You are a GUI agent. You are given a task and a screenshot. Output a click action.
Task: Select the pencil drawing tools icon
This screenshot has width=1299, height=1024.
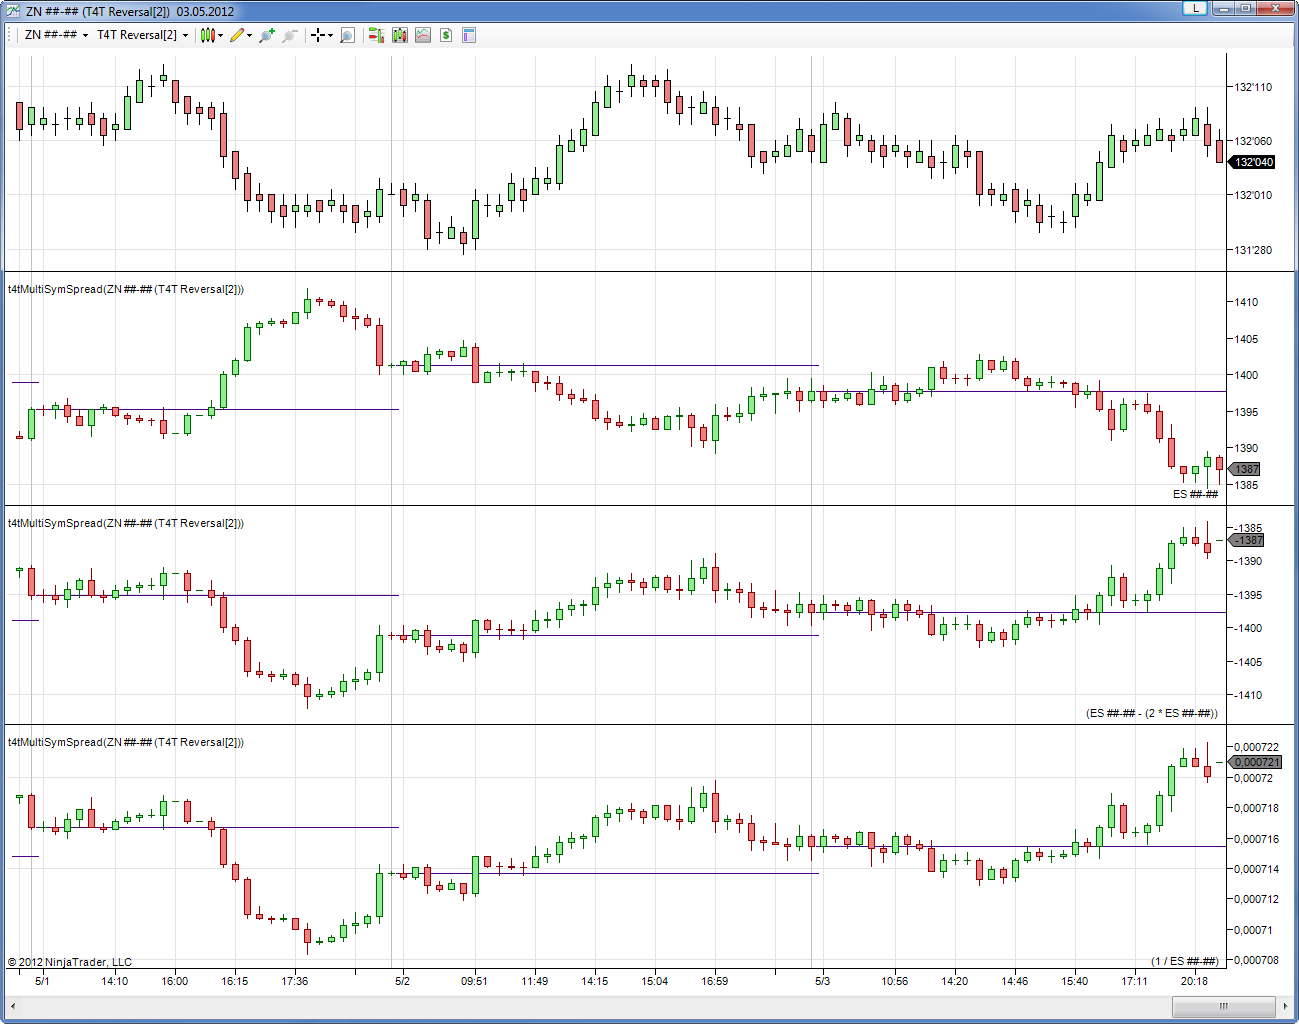pos(237,35)
